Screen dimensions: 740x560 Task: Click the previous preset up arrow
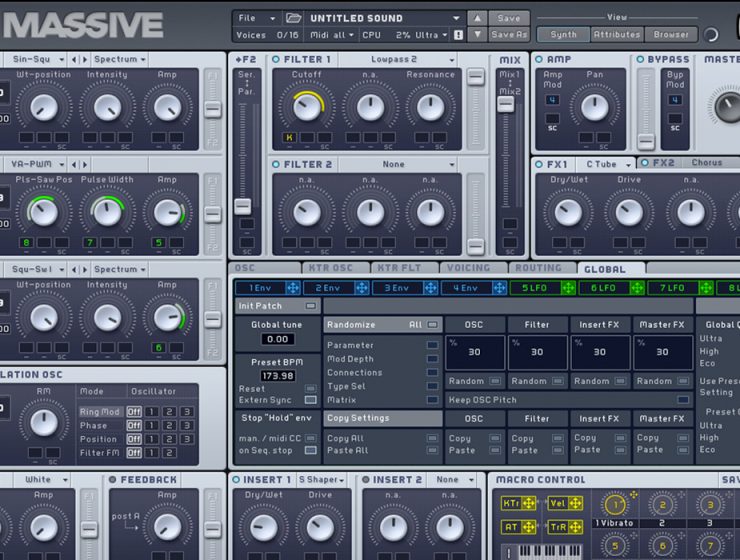pyautogui.click(x=478, y=18)
